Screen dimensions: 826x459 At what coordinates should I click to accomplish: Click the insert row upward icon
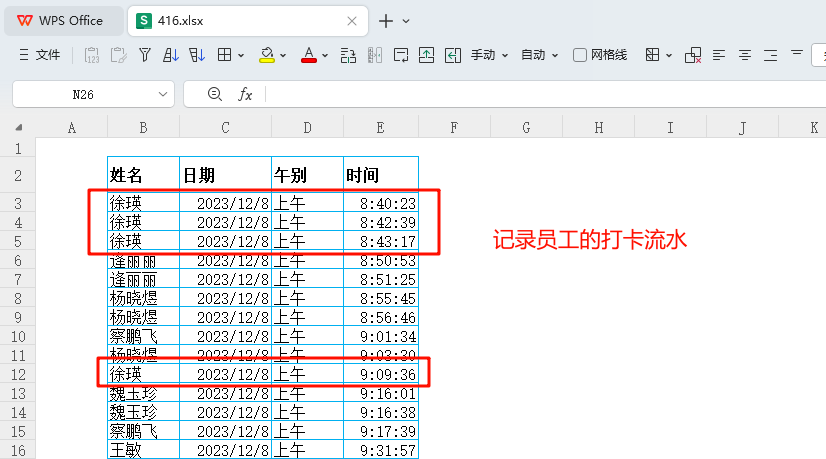426,55
